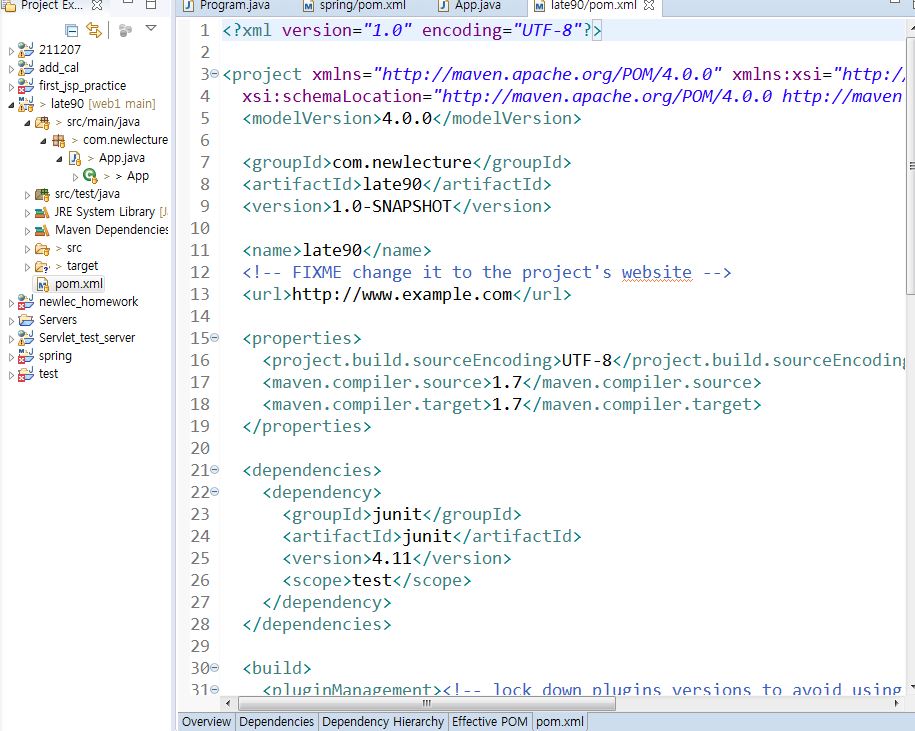This screenshot has height=731, width=915.
Task: Click the src/test/java folder icon
Action: coord(42,194)
